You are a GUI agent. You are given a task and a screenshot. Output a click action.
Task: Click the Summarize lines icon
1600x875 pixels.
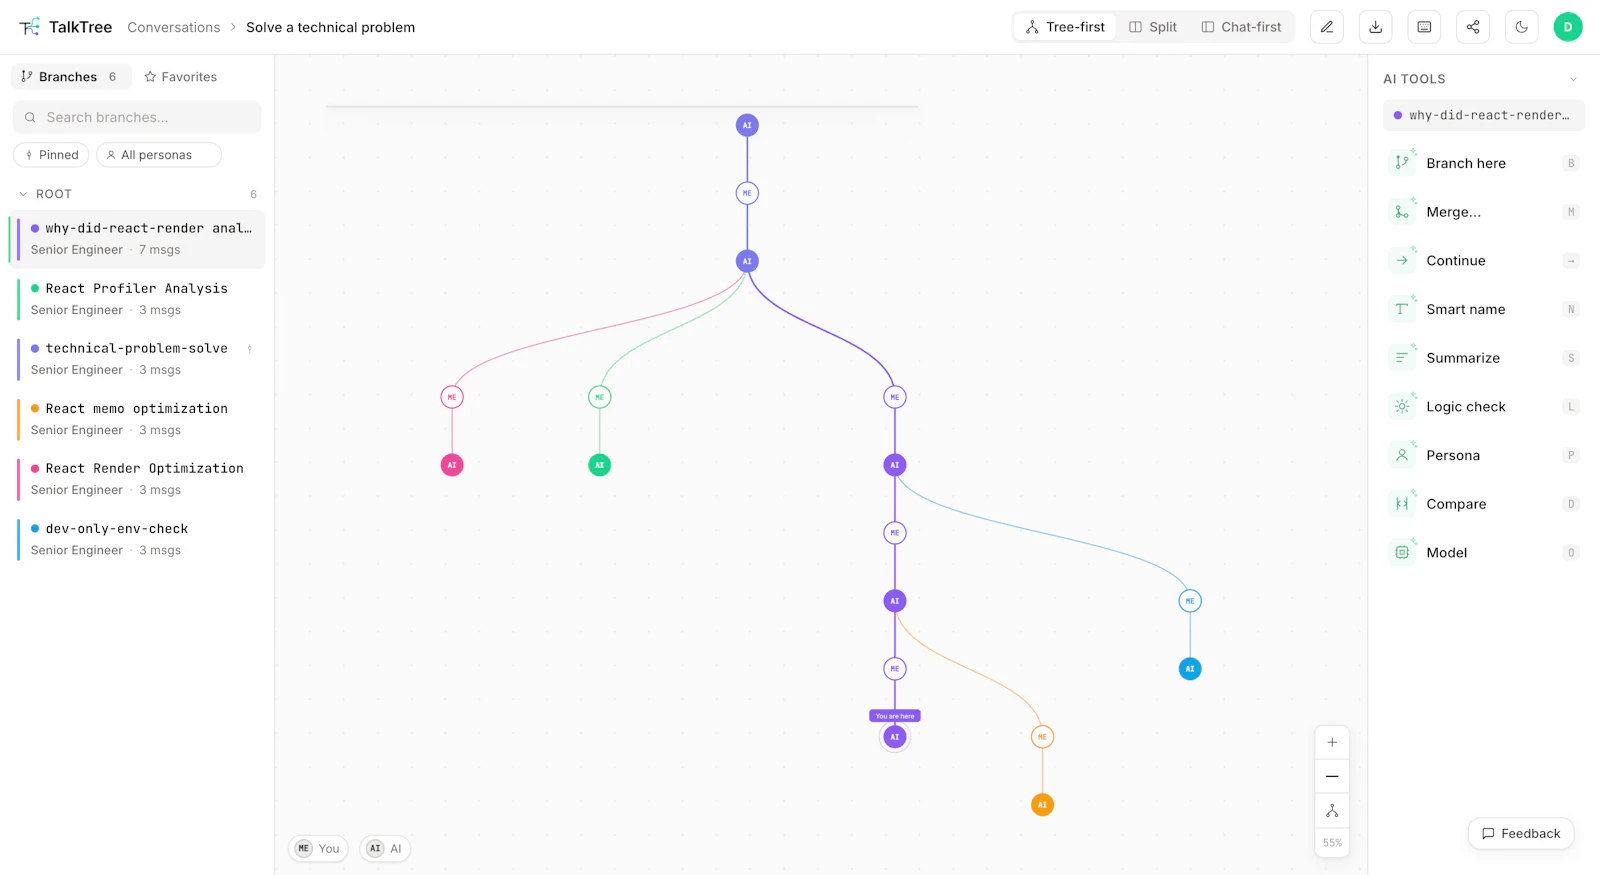pyautogui.click(x=1402, y=358)
